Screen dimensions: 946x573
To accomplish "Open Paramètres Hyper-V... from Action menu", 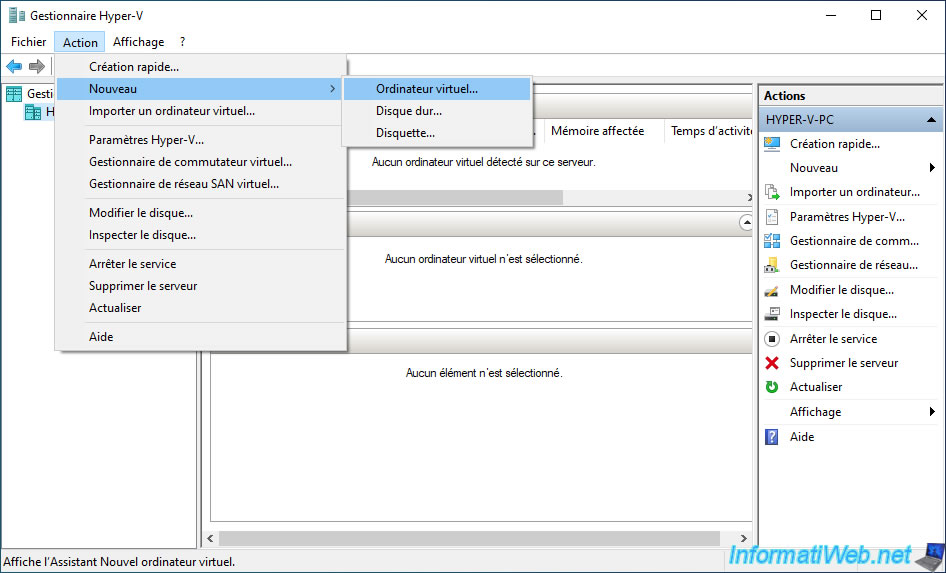I will click(x=201, y=140).
